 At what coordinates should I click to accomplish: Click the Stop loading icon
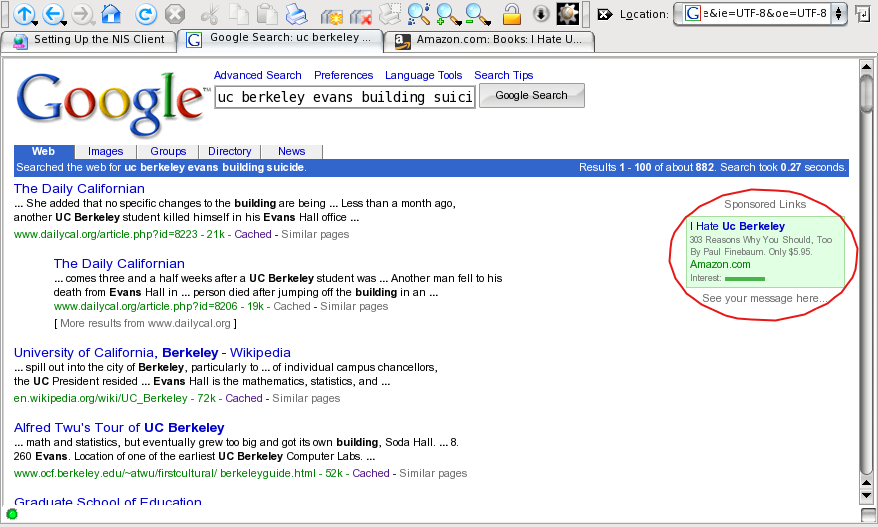(x=175, y=13)
